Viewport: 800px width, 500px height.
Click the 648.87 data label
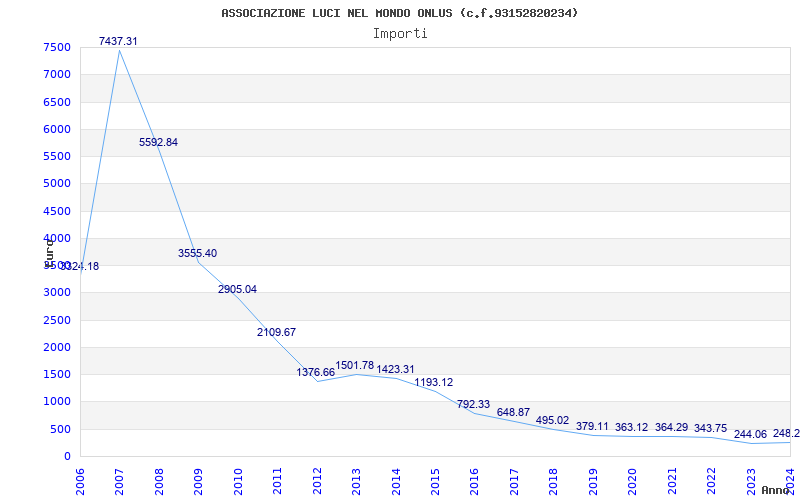(x=513, y=412)
